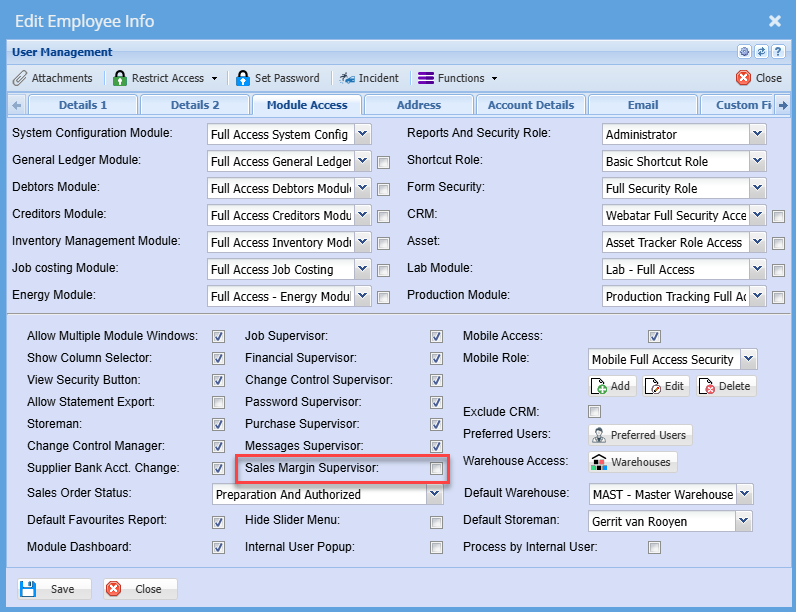The width and height of the screenshot is (796, 612).
Task: Click the help question mark icon
Action: [777, 52]
